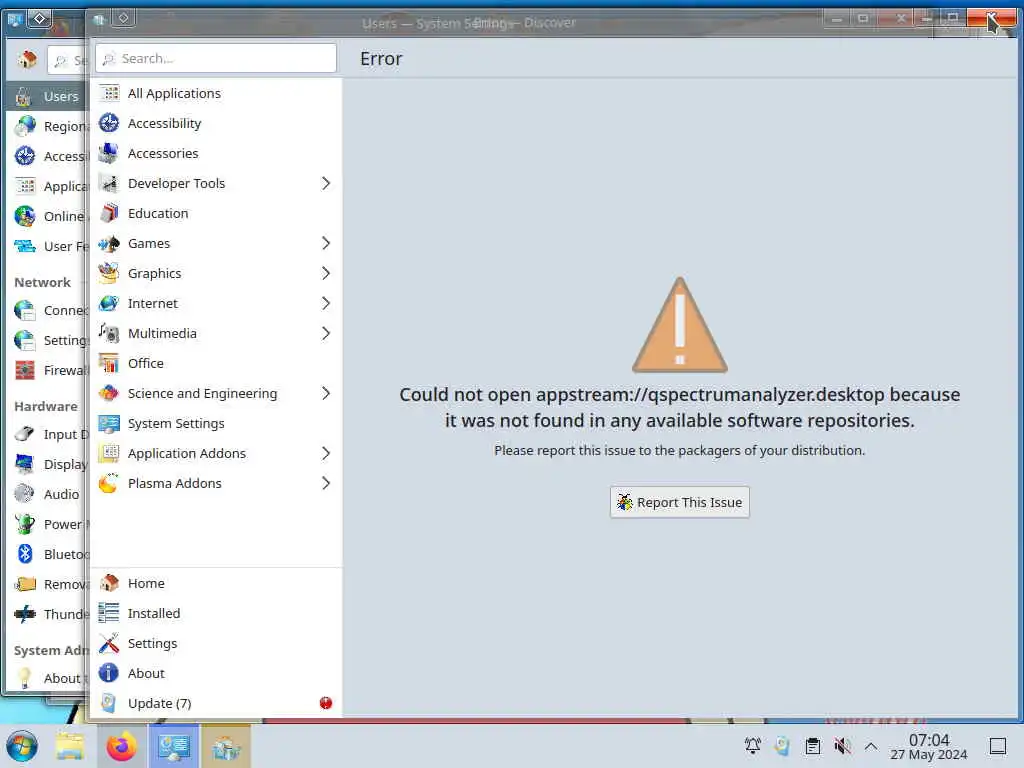Select the Plasma Addons category
Image resolution: width=1024 pixels, height=768 pixels.
coord(216,484)
